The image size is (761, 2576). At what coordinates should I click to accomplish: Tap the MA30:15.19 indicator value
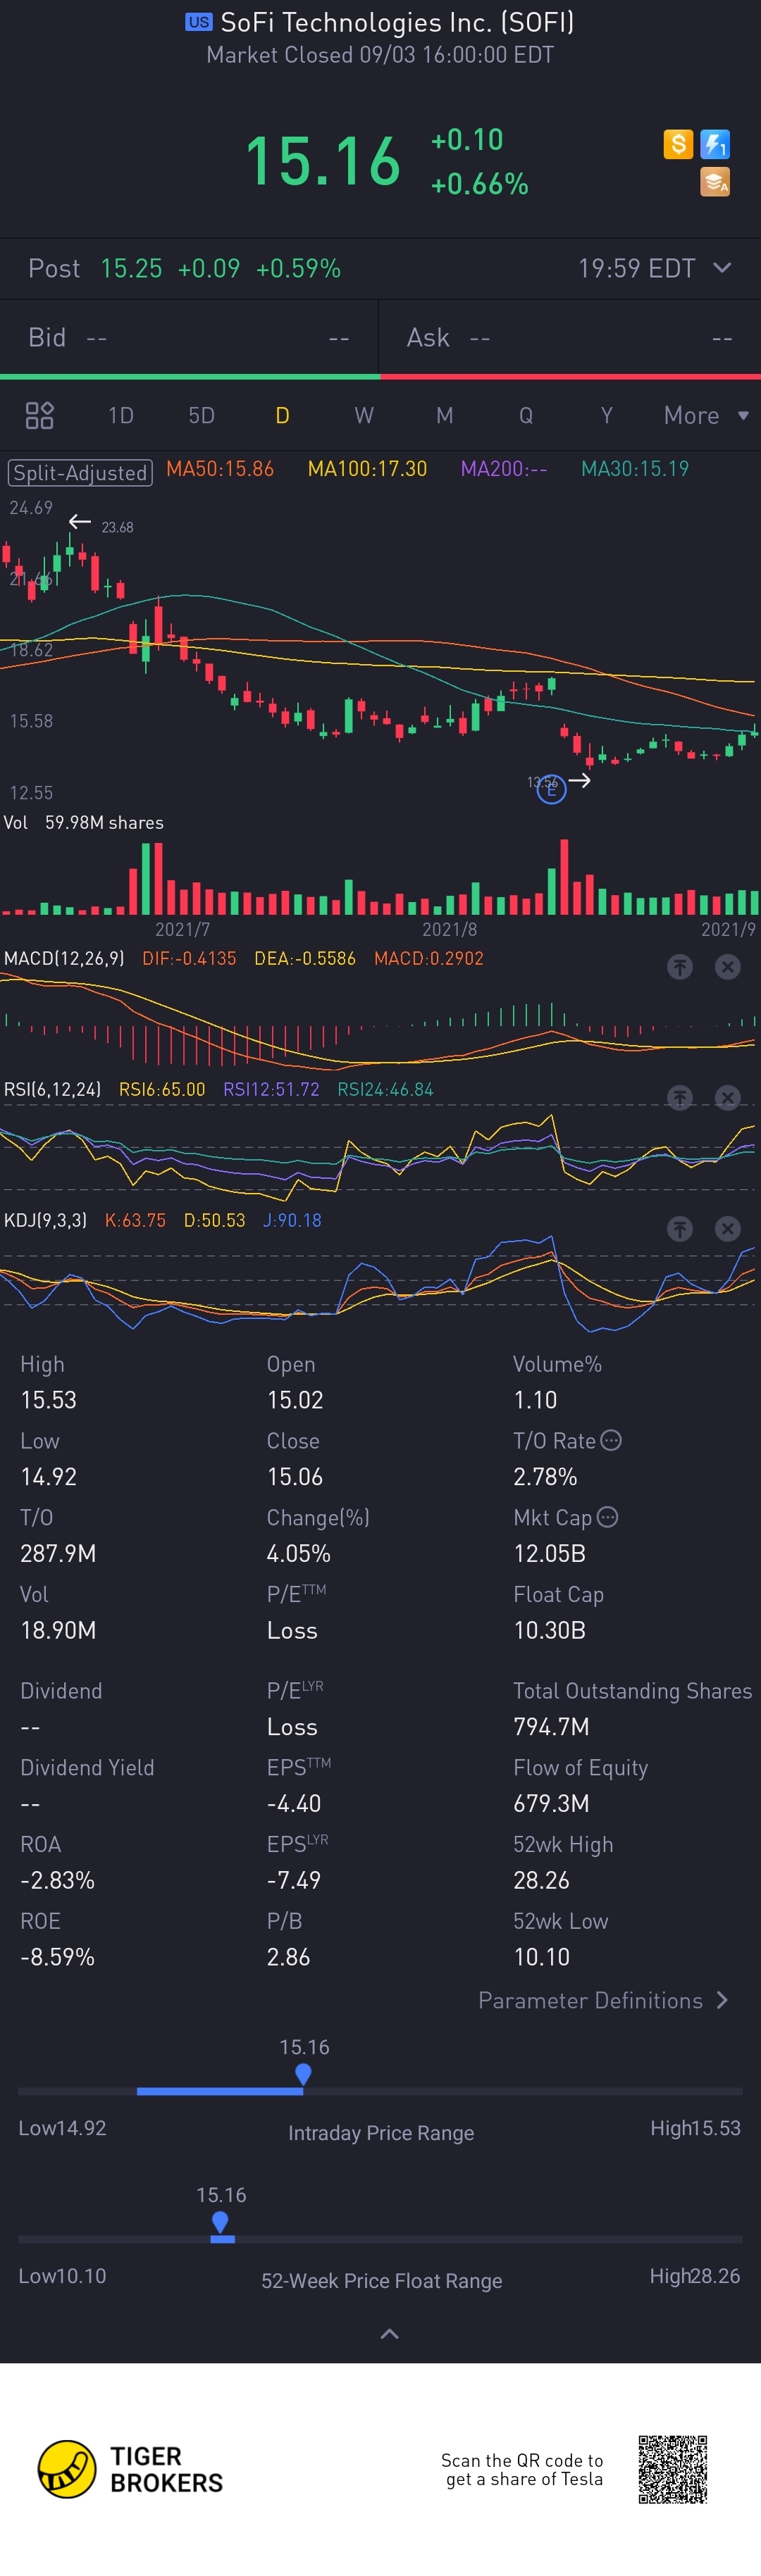pos(635,469)
